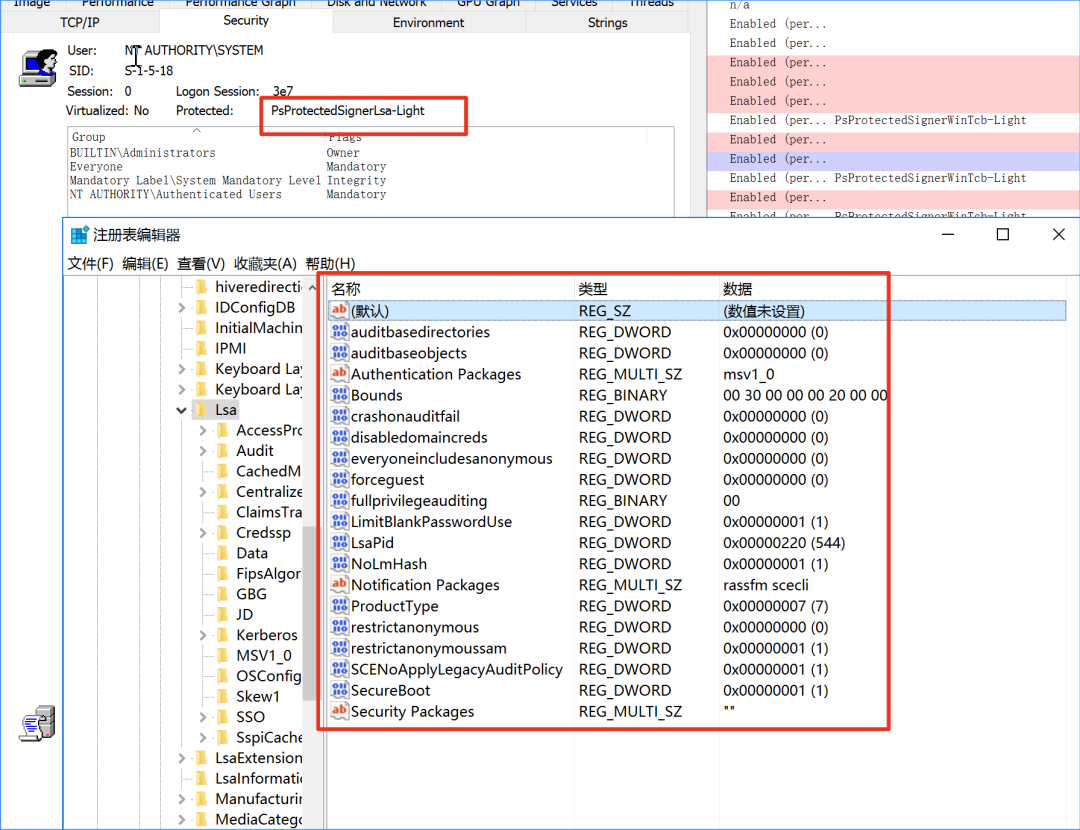
Task: Select the MSV1_0 subkey
Action: (x=264, y=656)
